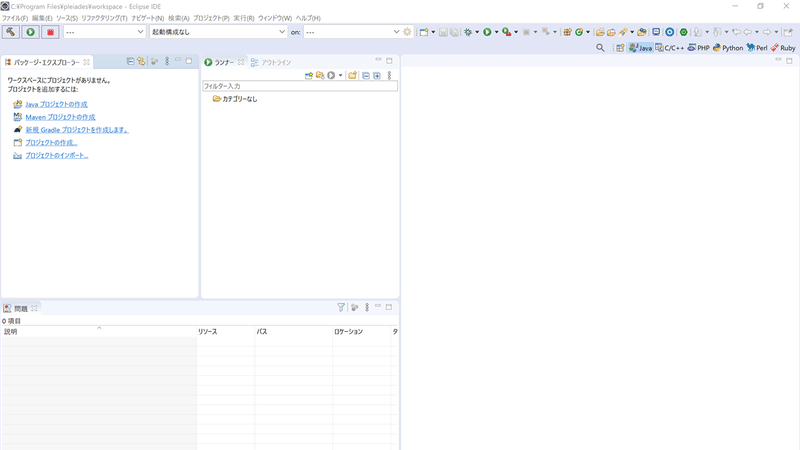This screenshot has width=800, height=450.
Task: Switch to the C/C++ perspective
Action: (669, 47)
